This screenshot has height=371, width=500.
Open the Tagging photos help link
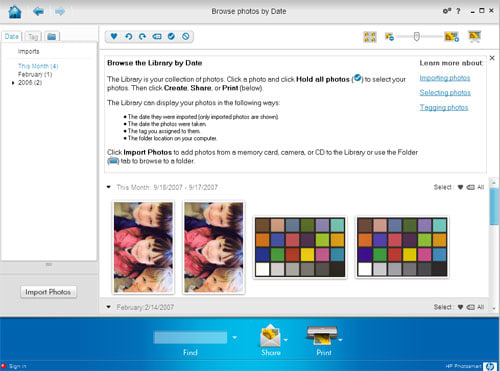444,107
